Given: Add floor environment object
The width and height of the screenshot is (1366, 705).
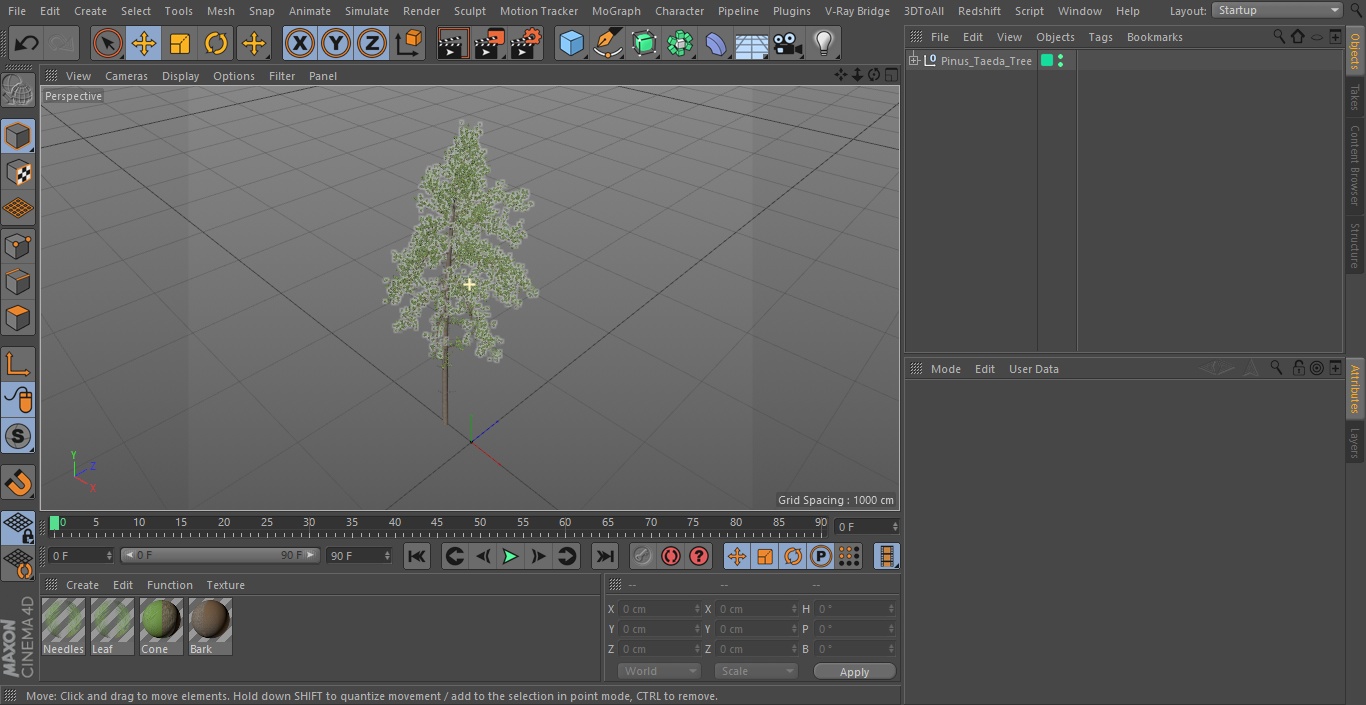Looking at the screenshot, I should point(752,43).
